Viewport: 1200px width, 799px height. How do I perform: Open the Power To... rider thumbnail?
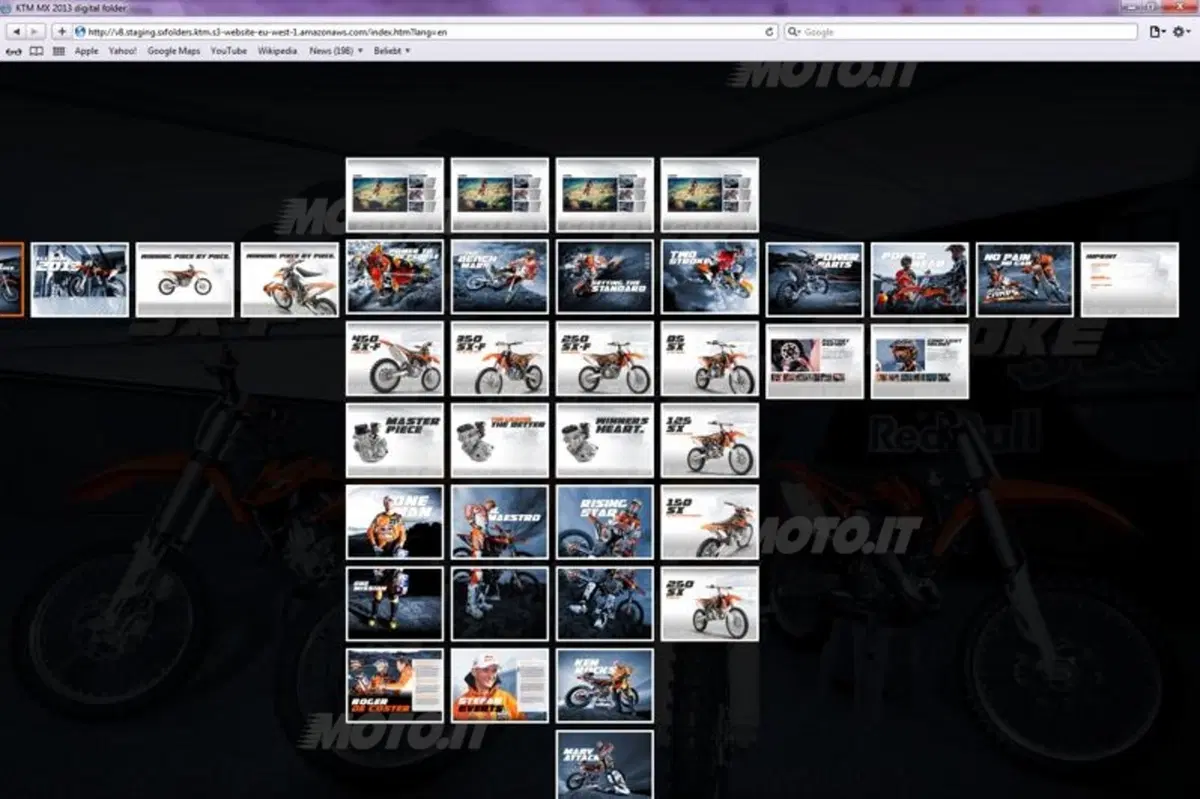(395, 277)
